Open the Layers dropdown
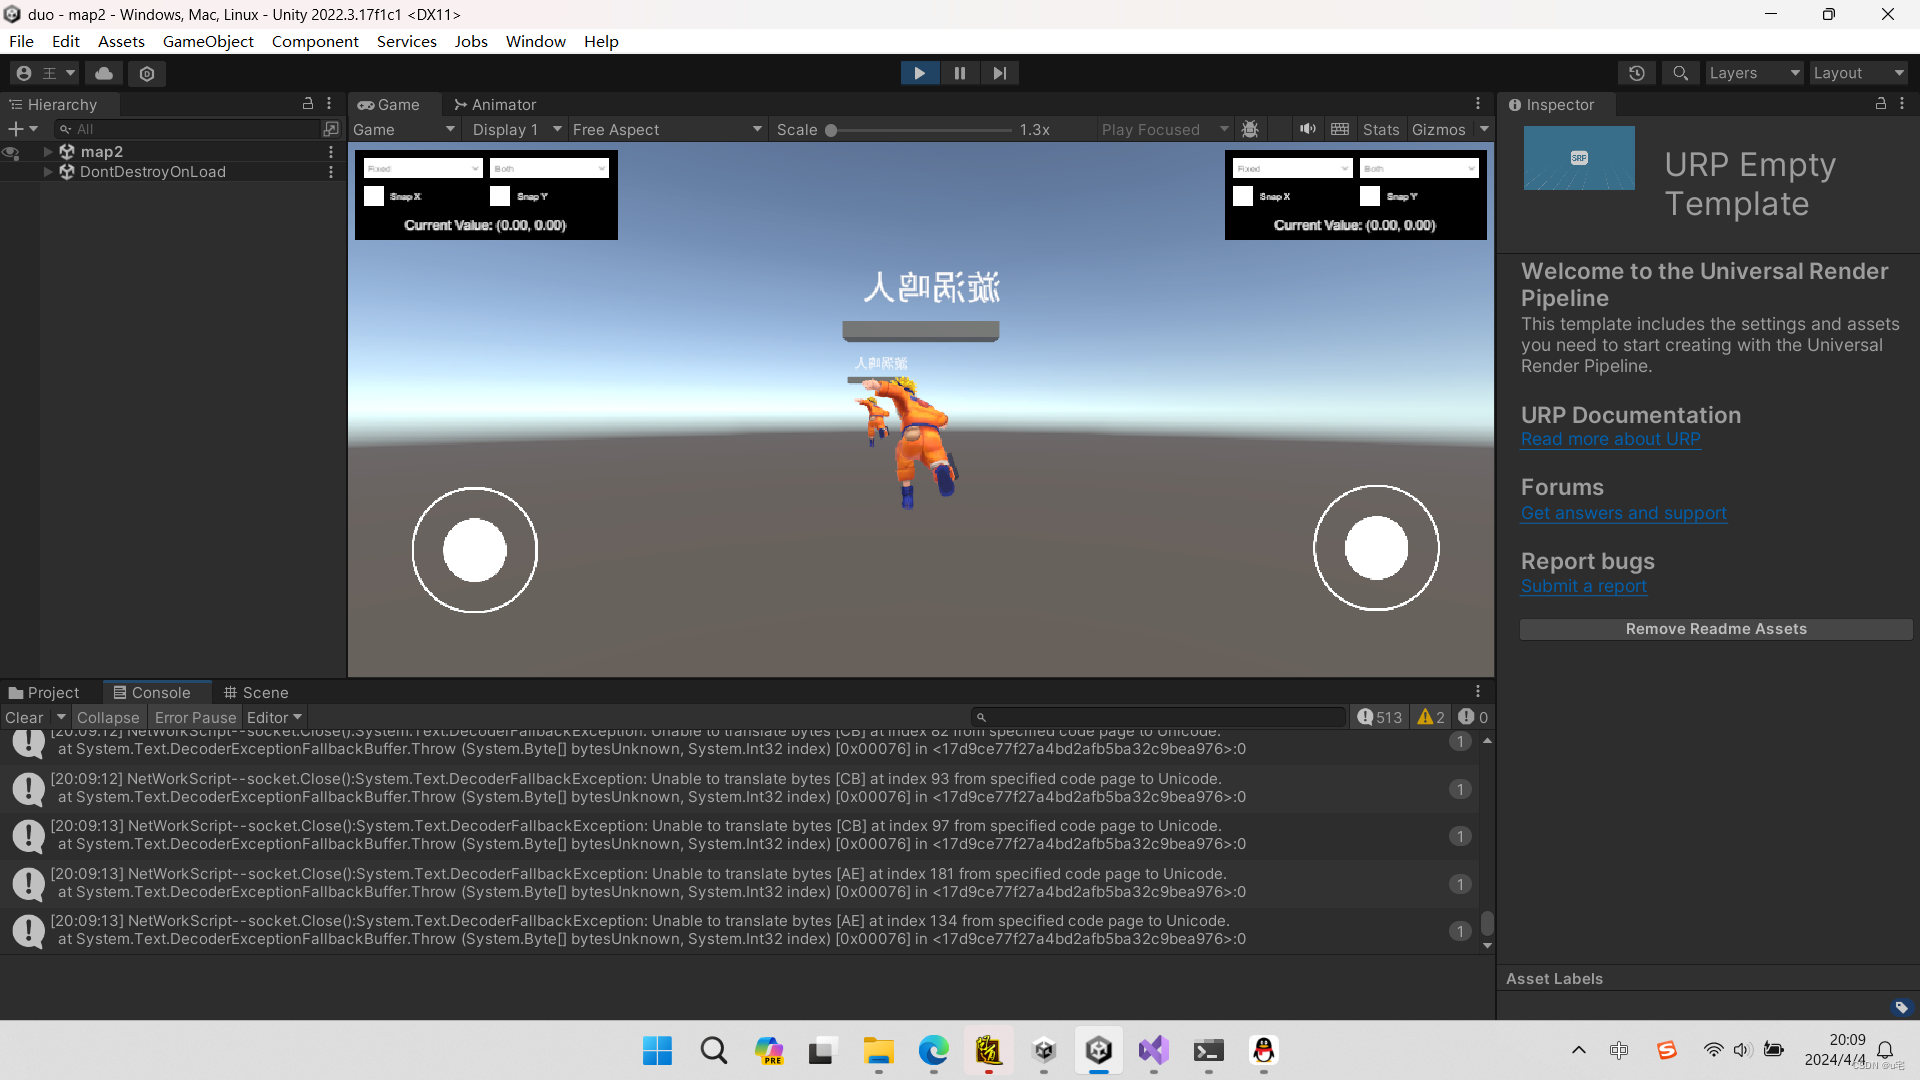This screenshot has height=1080, width=1920. click(x=1753, y=73)
